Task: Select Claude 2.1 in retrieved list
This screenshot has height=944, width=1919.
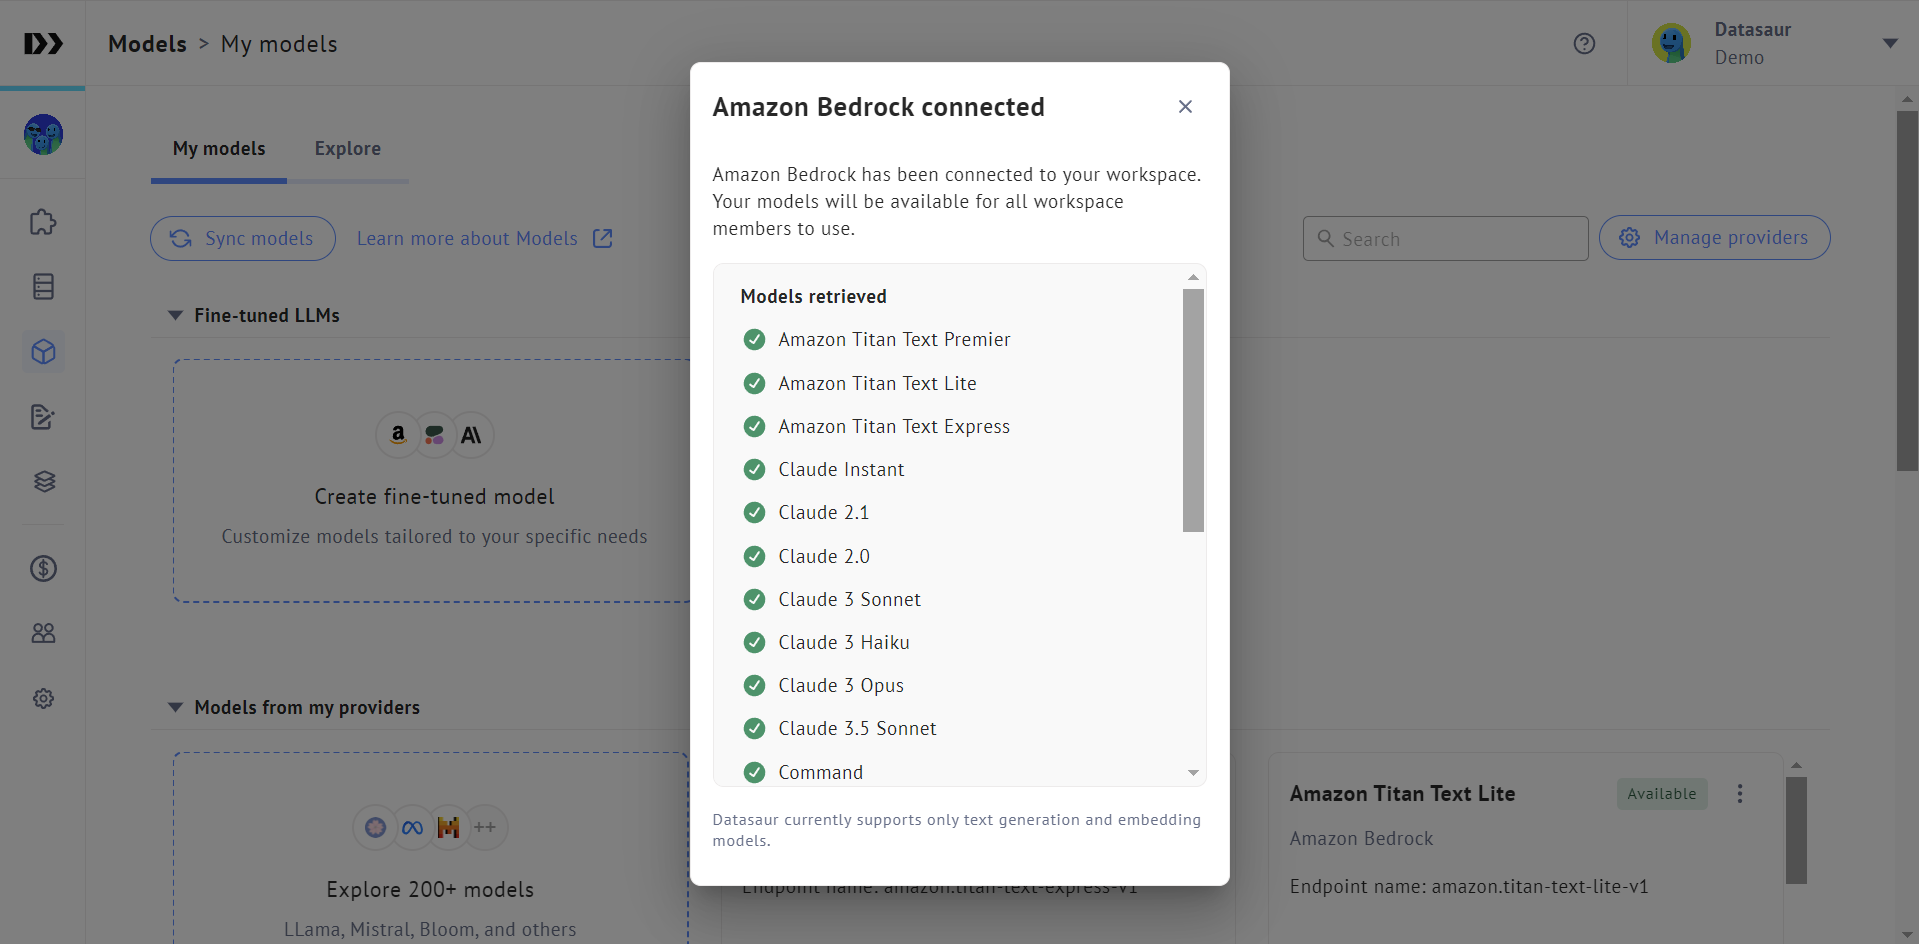Action: (824, 513)
